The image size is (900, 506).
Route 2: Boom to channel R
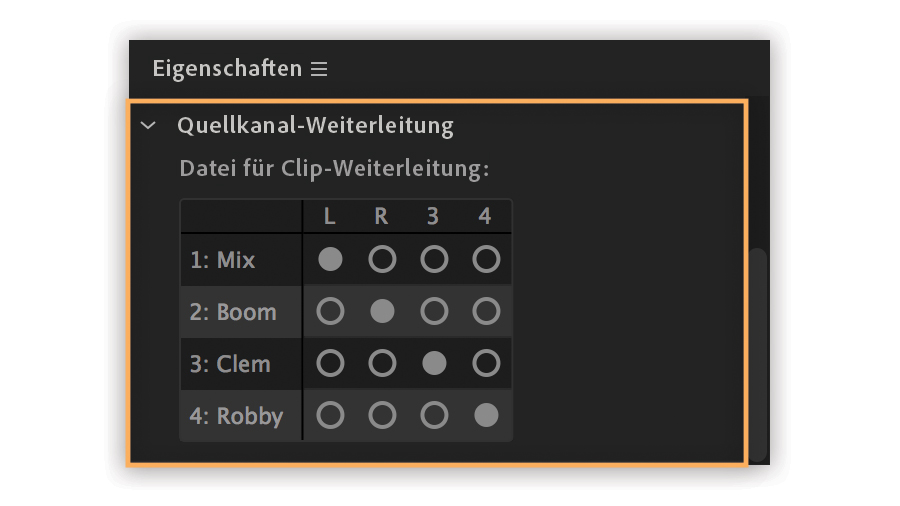382,312
